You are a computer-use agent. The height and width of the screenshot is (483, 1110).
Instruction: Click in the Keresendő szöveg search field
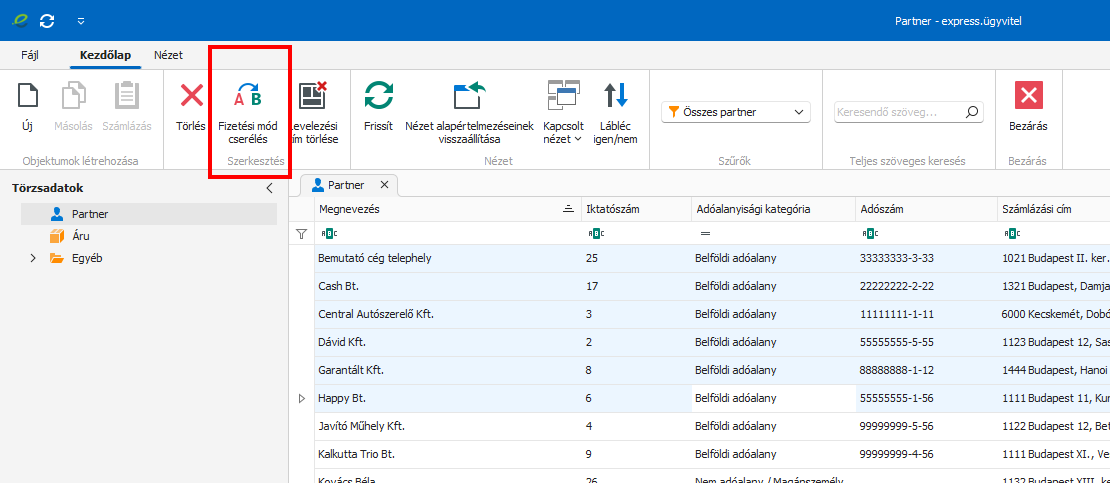[898, 112]
